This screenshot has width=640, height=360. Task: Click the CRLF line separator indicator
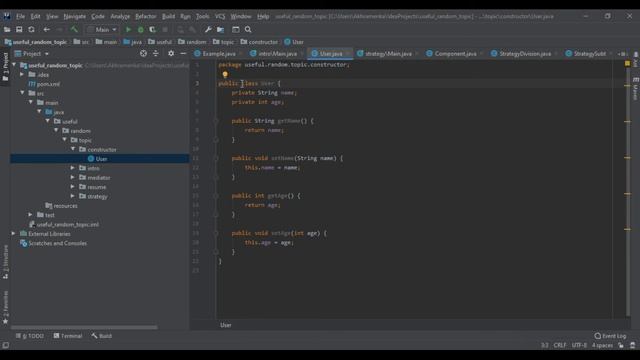[x=560, y=345]
